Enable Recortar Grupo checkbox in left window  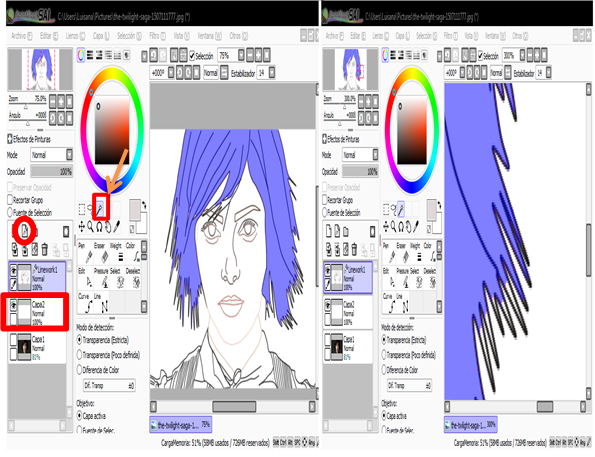coord(10,200)
